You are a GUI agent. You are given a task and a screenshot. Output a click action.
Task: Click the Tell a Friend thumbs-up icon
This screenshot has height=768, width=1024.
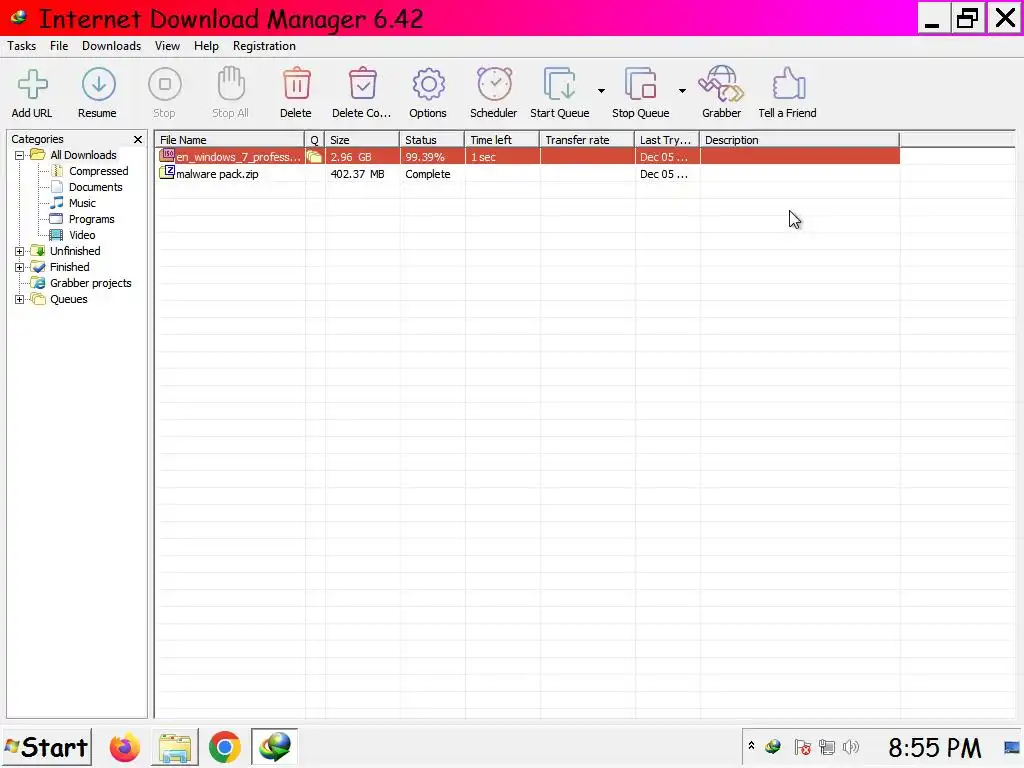pyautogui.click(x=788, y=84)
